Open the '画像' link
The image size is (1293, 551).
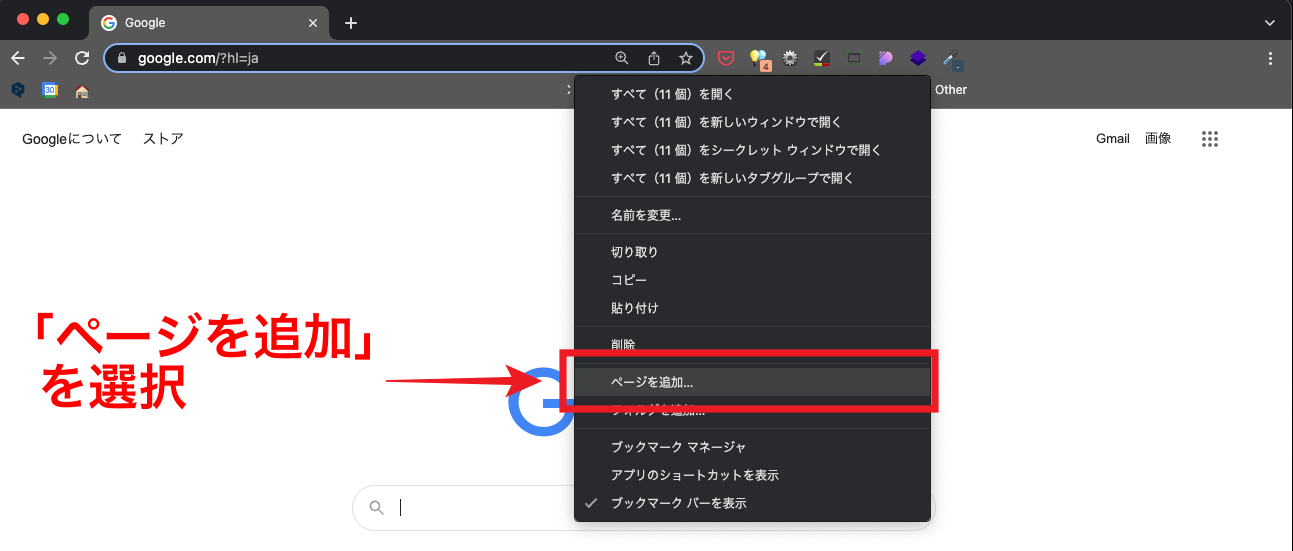point(1158,139)
